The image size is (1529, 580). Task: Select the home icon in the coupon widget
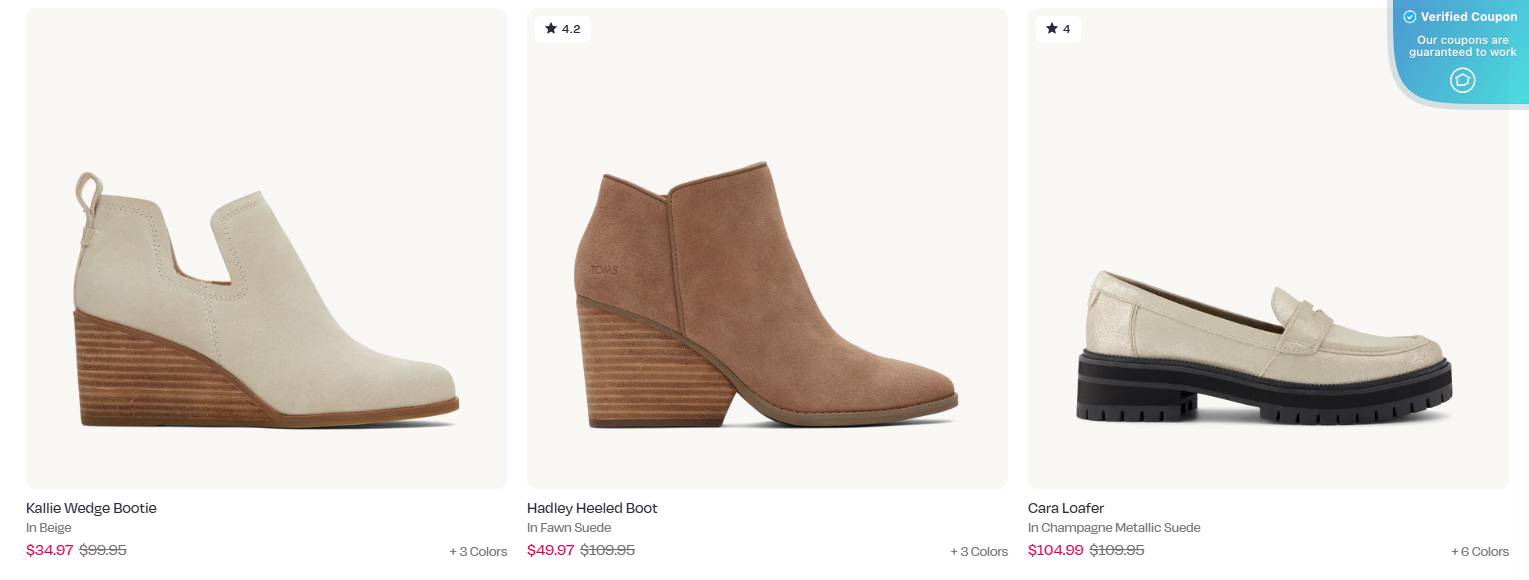pyautogui.click(x=1463, y=81)
